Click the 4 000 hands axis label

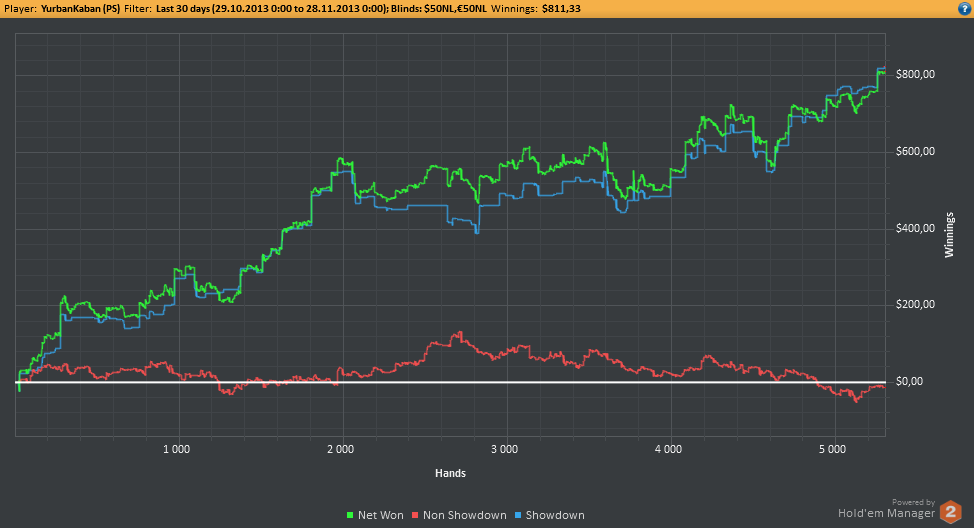click(668, 449)
